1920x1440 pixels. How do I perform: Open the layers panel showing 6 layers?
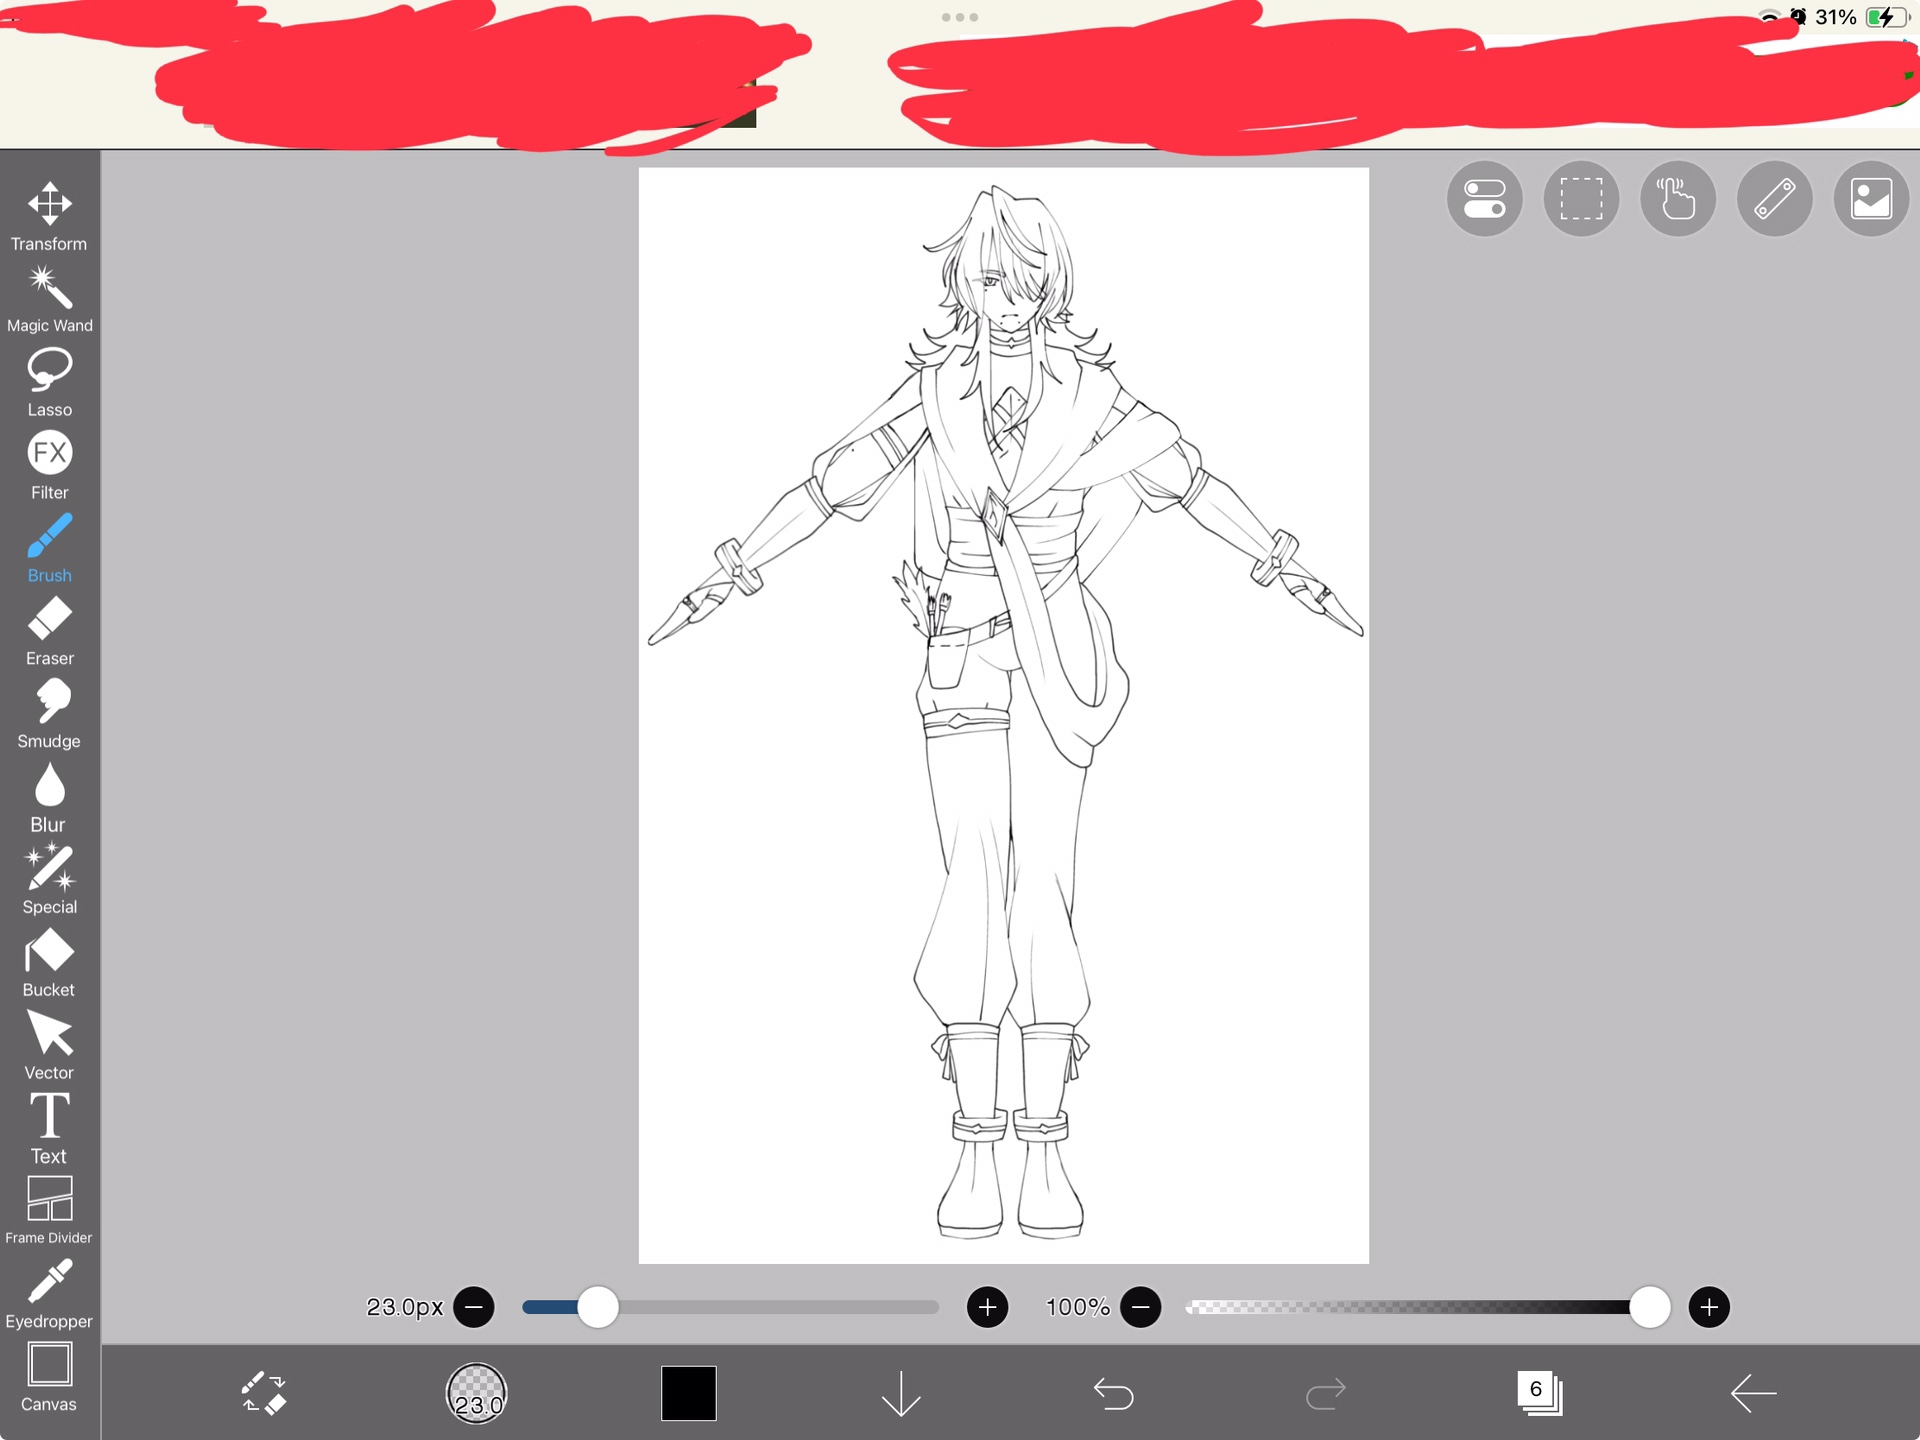pos(1537,1392)
